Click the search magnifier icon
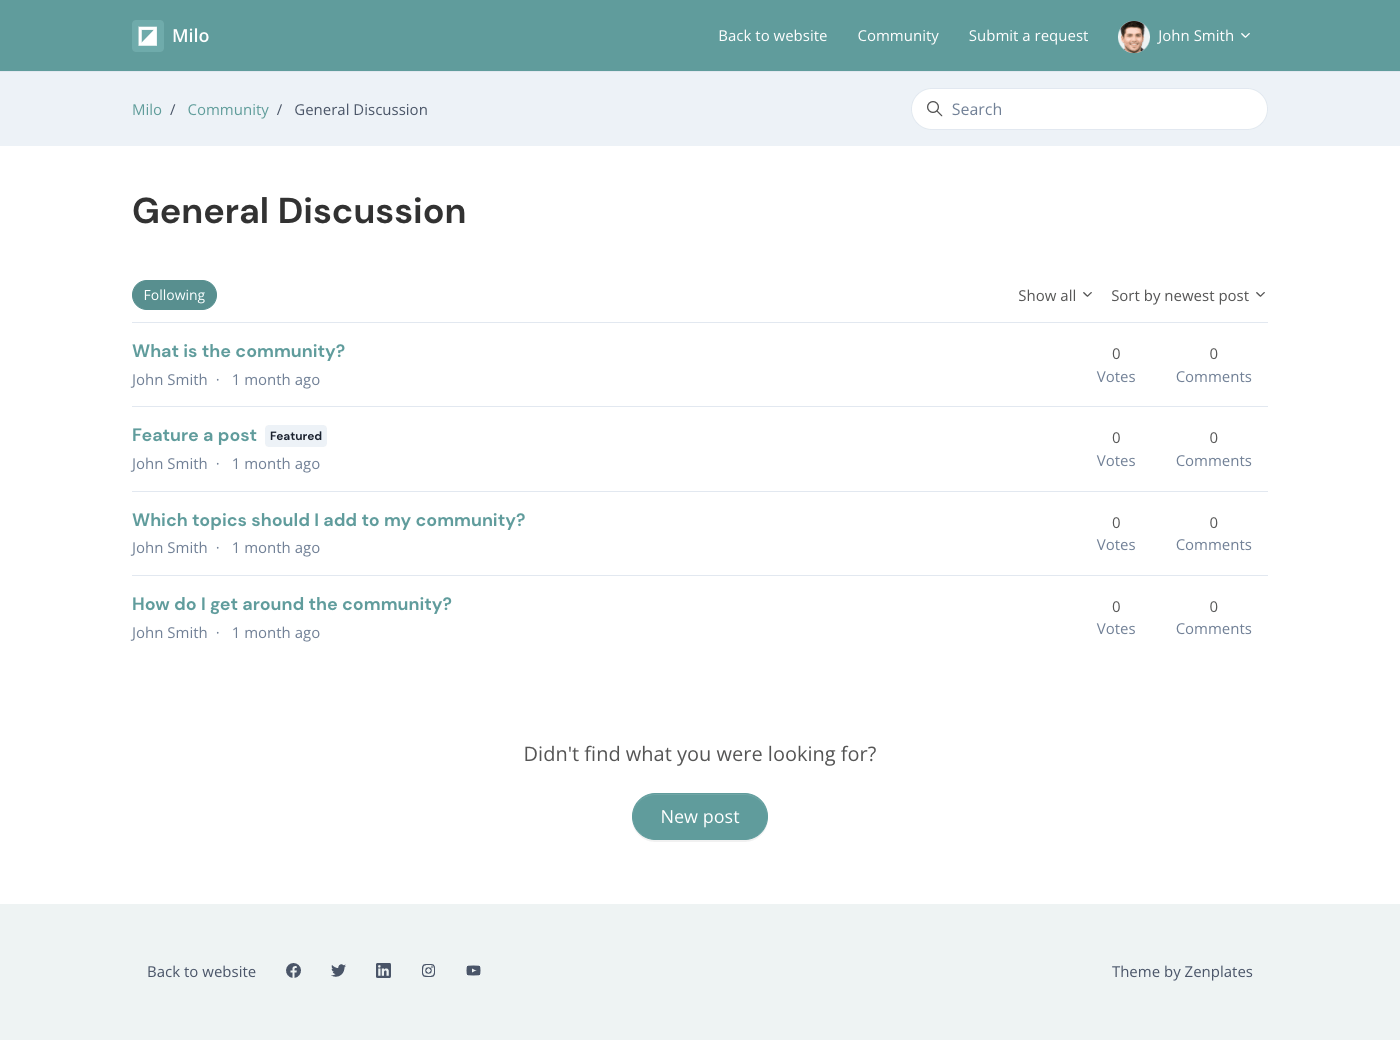The height and width of the screenshot is (1040, 1400). click(x=934, y=109)
